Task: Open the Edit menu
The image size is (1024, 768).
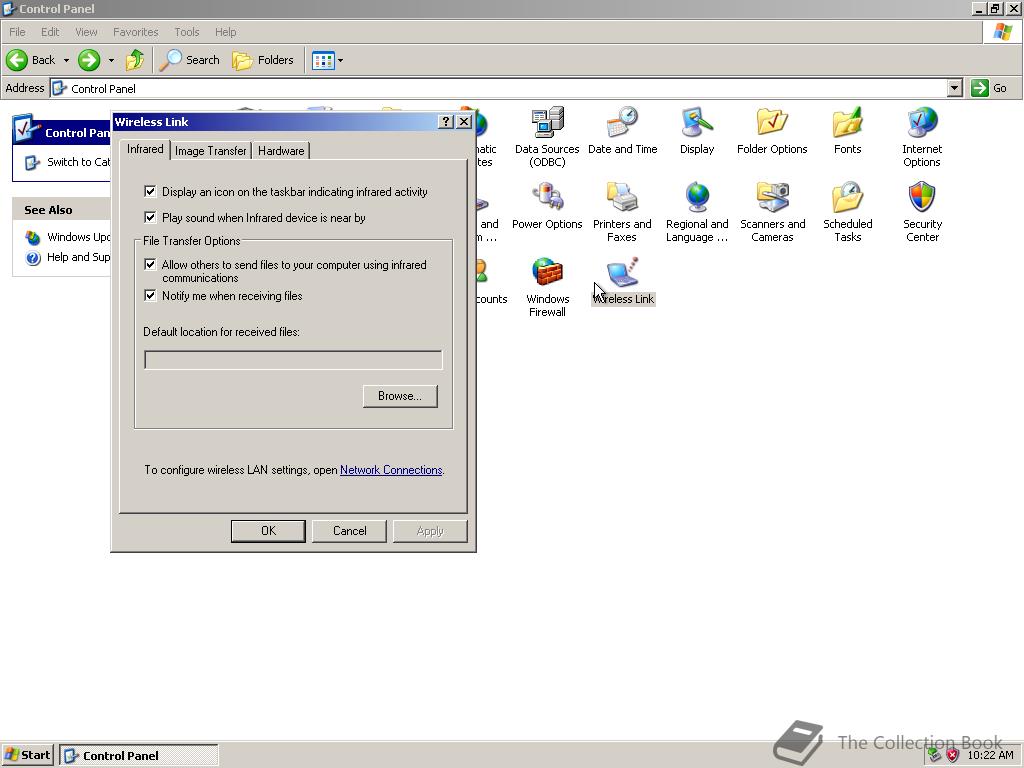Action: [50, 32]
